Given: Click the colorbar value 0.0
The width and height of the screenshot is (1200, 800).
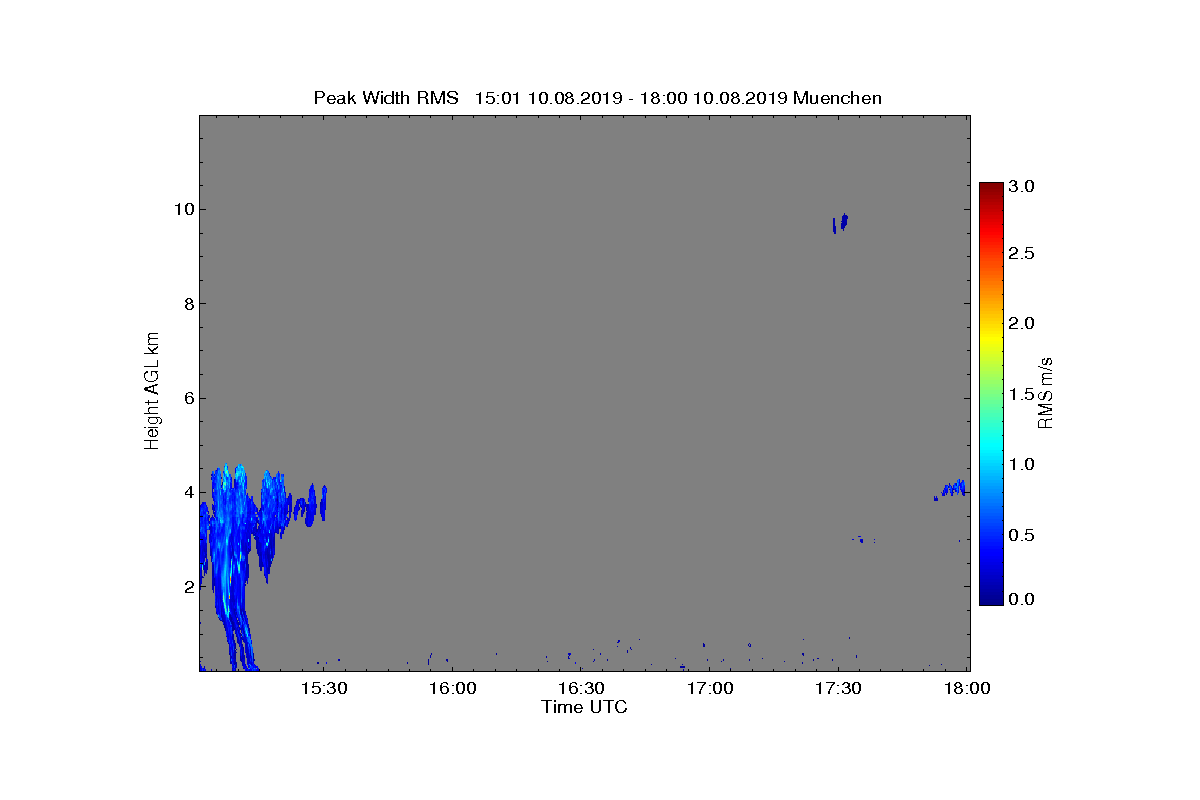Looking at the screenshot, I should tap(1021, 599).
